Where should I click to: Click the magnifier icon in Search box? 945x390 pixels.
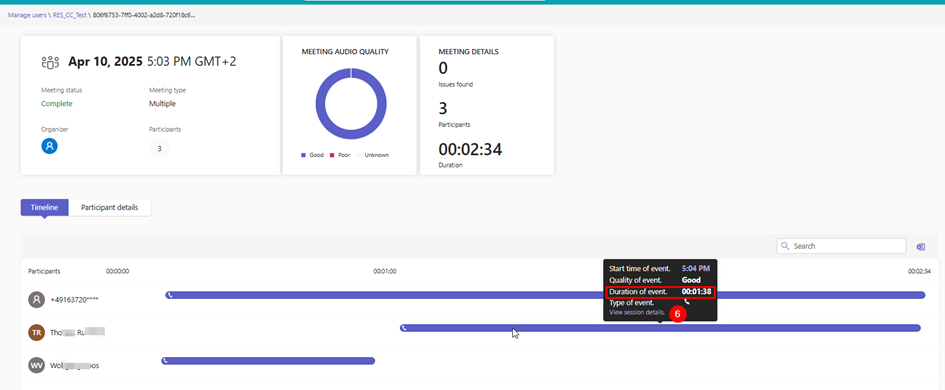(x=785, y=246)
